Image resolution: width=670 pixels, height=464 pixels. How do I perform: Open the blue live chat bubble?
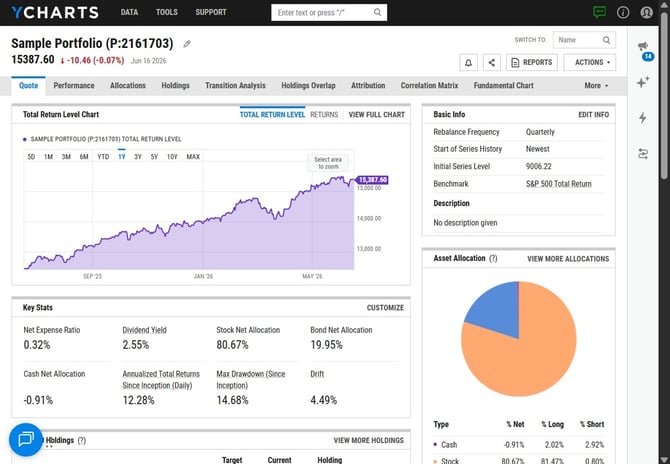tap(26, 439)
